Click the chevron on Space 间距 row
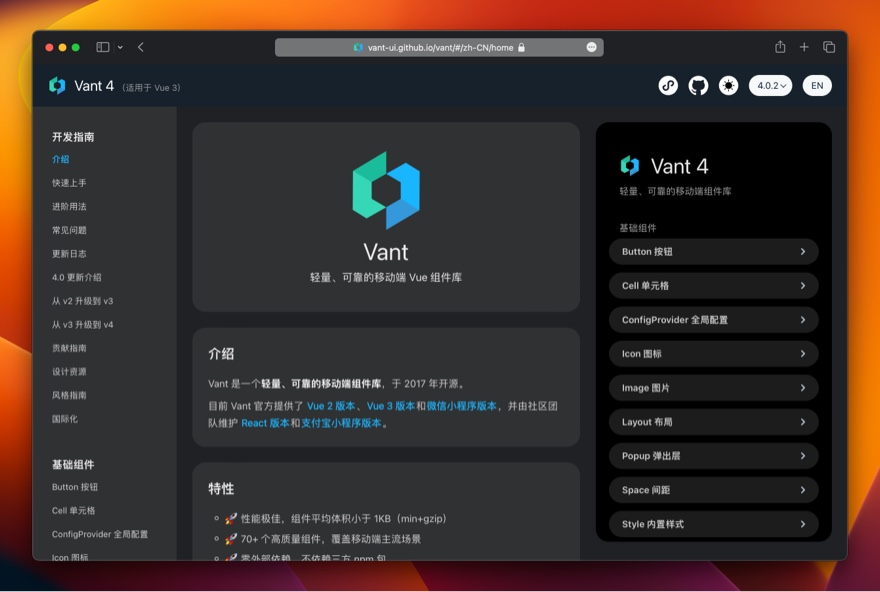 click(803, 490)
